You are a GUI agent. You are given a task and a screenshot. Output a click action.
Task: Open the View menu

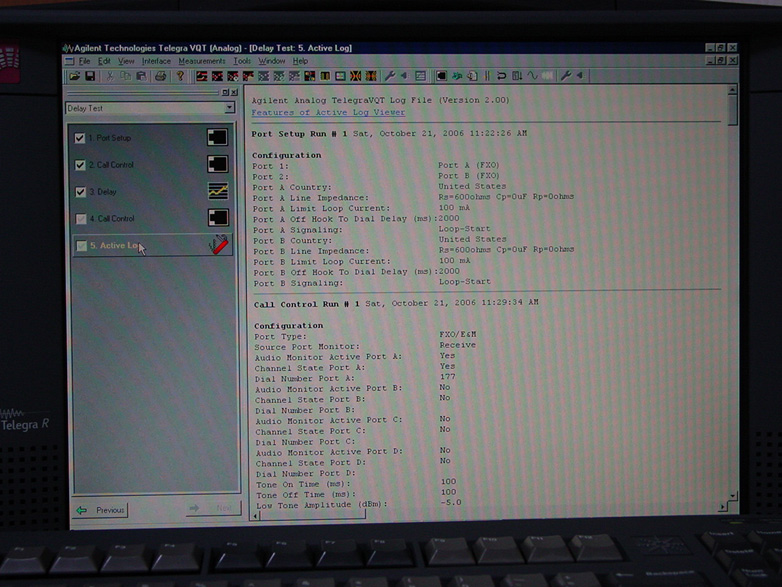pos(126,61)
